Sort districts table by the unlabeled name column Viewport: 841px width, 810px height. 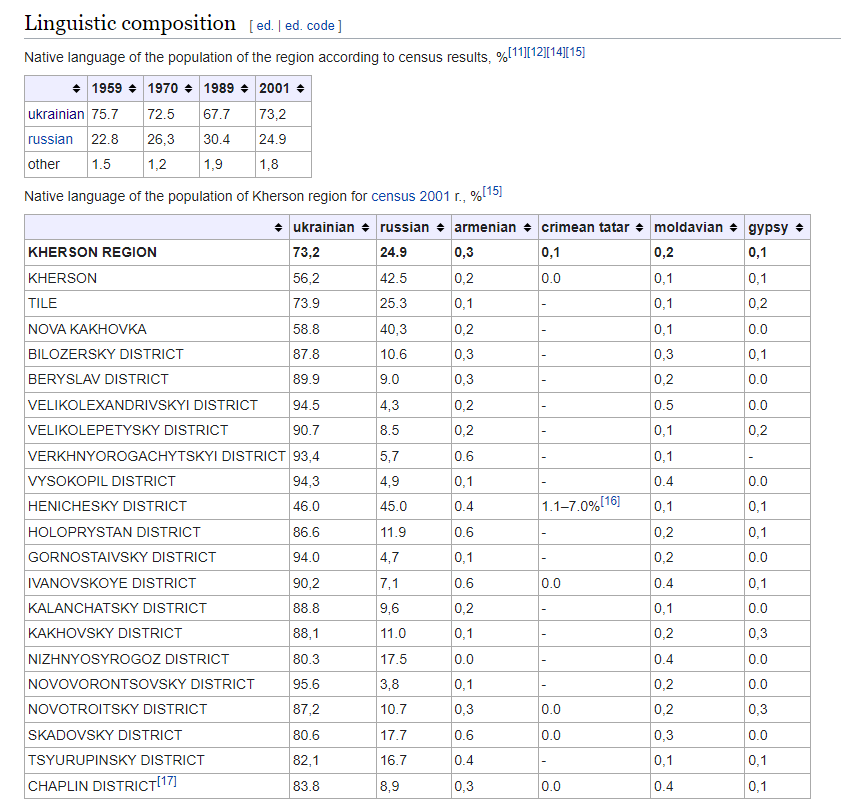point(279,228)
